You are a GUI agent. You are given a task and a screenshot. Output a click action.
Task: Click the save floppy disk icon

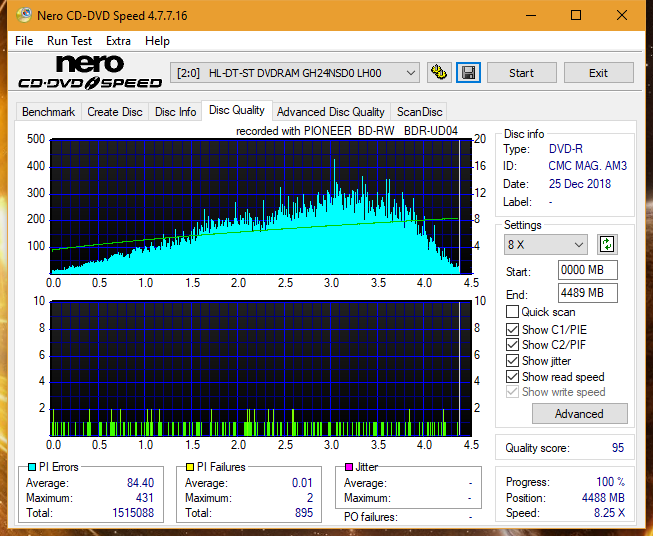pyautogui.click(x=468, y=73)
